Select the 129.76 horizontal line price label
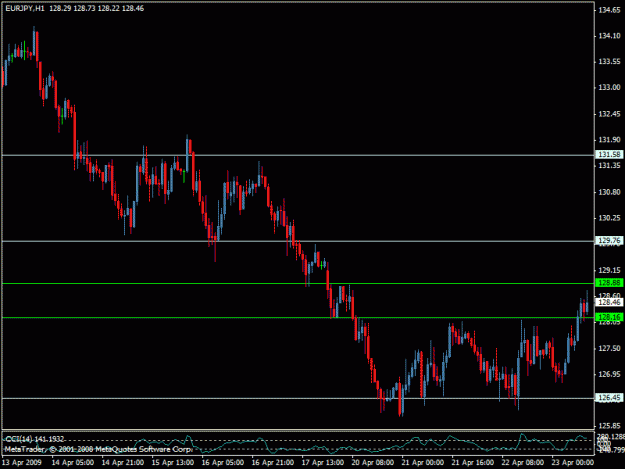Screen dimensions: 625x469 [609, 240]
